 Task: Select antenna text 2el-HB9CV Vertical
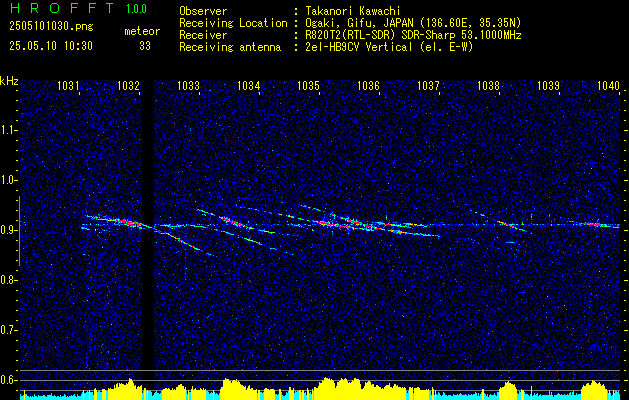pos(359,47)
